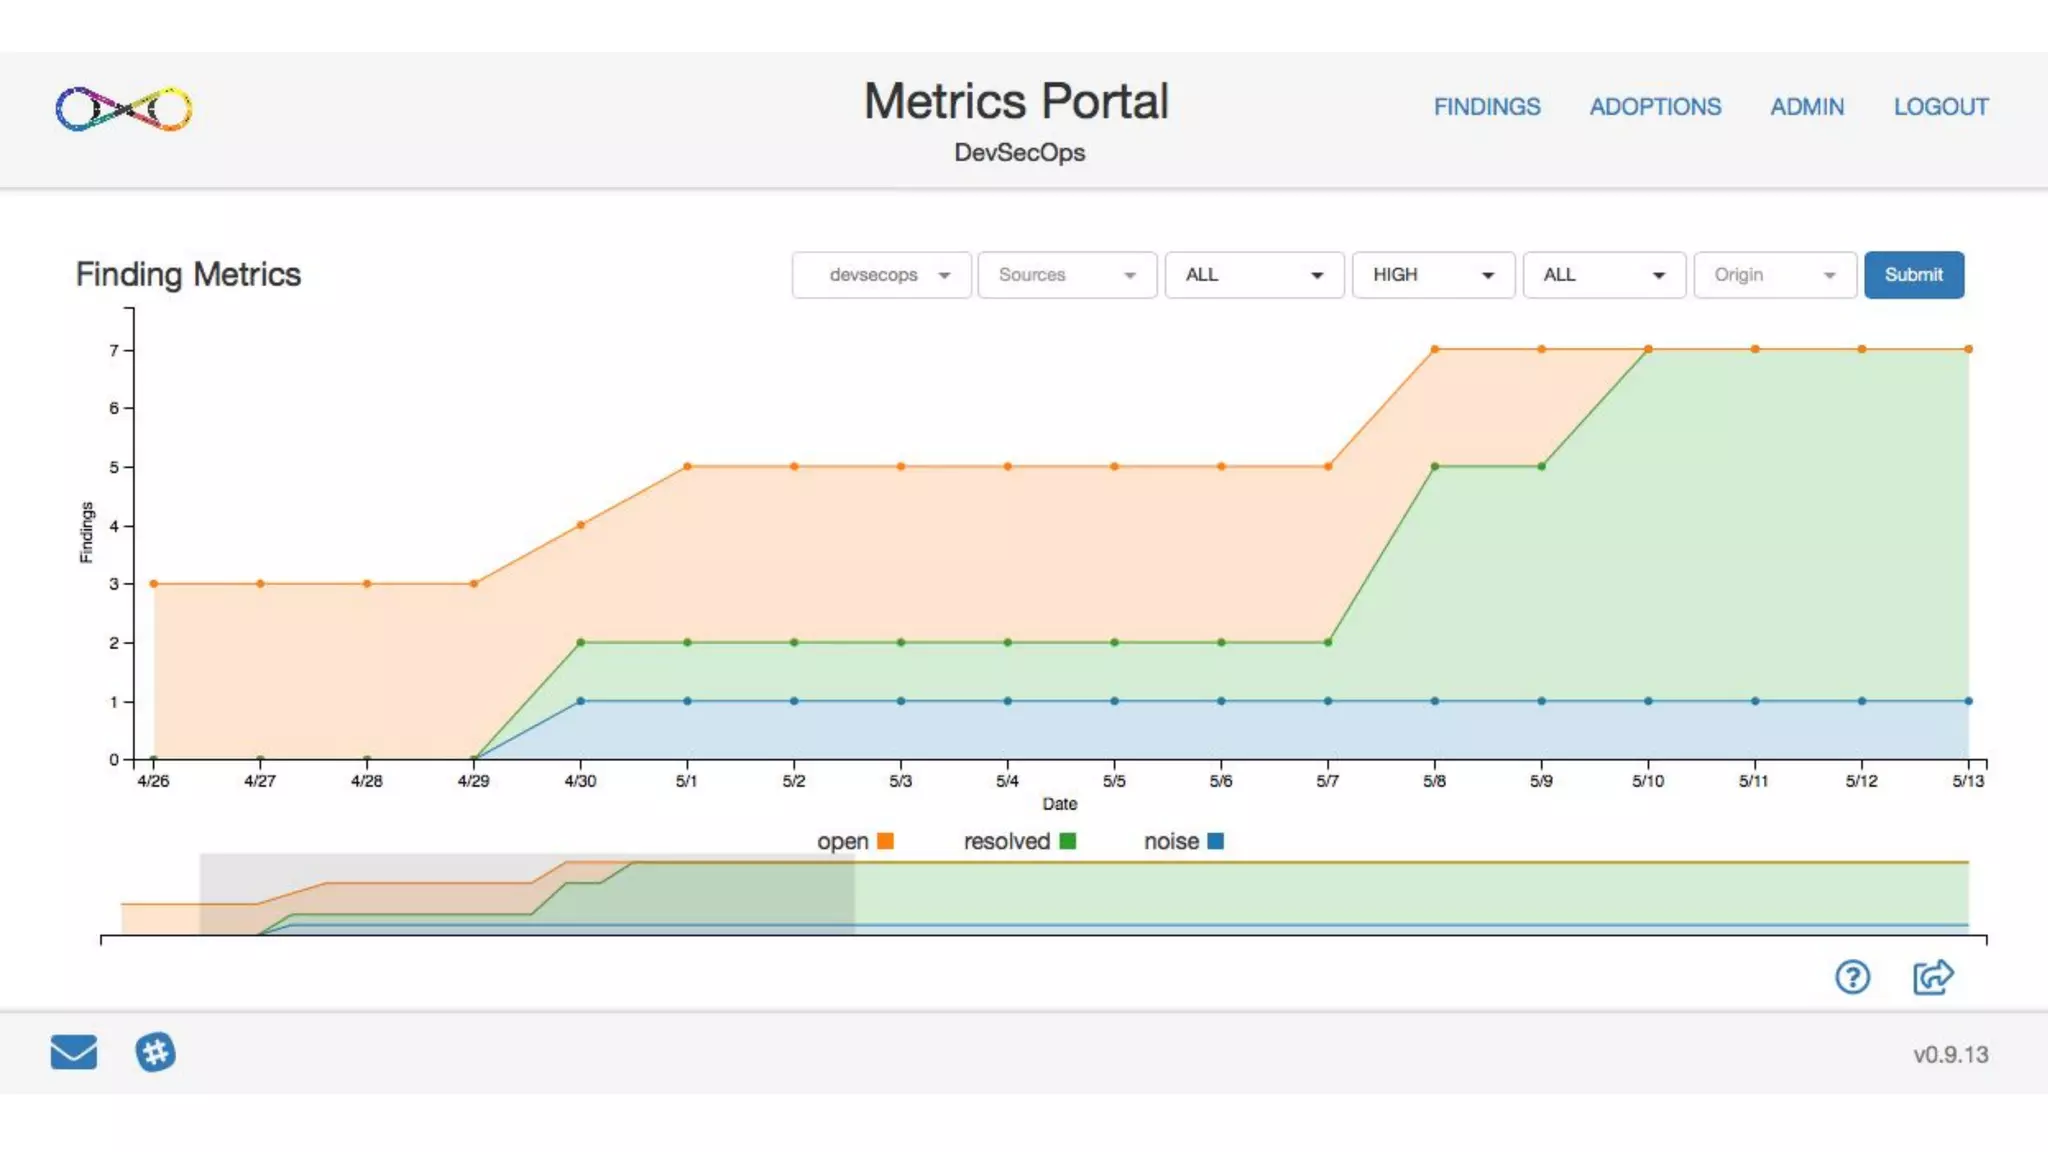Screen dimensions: 2048x1152
Task: Open the help question mark icon
Action: (1852, 977)
